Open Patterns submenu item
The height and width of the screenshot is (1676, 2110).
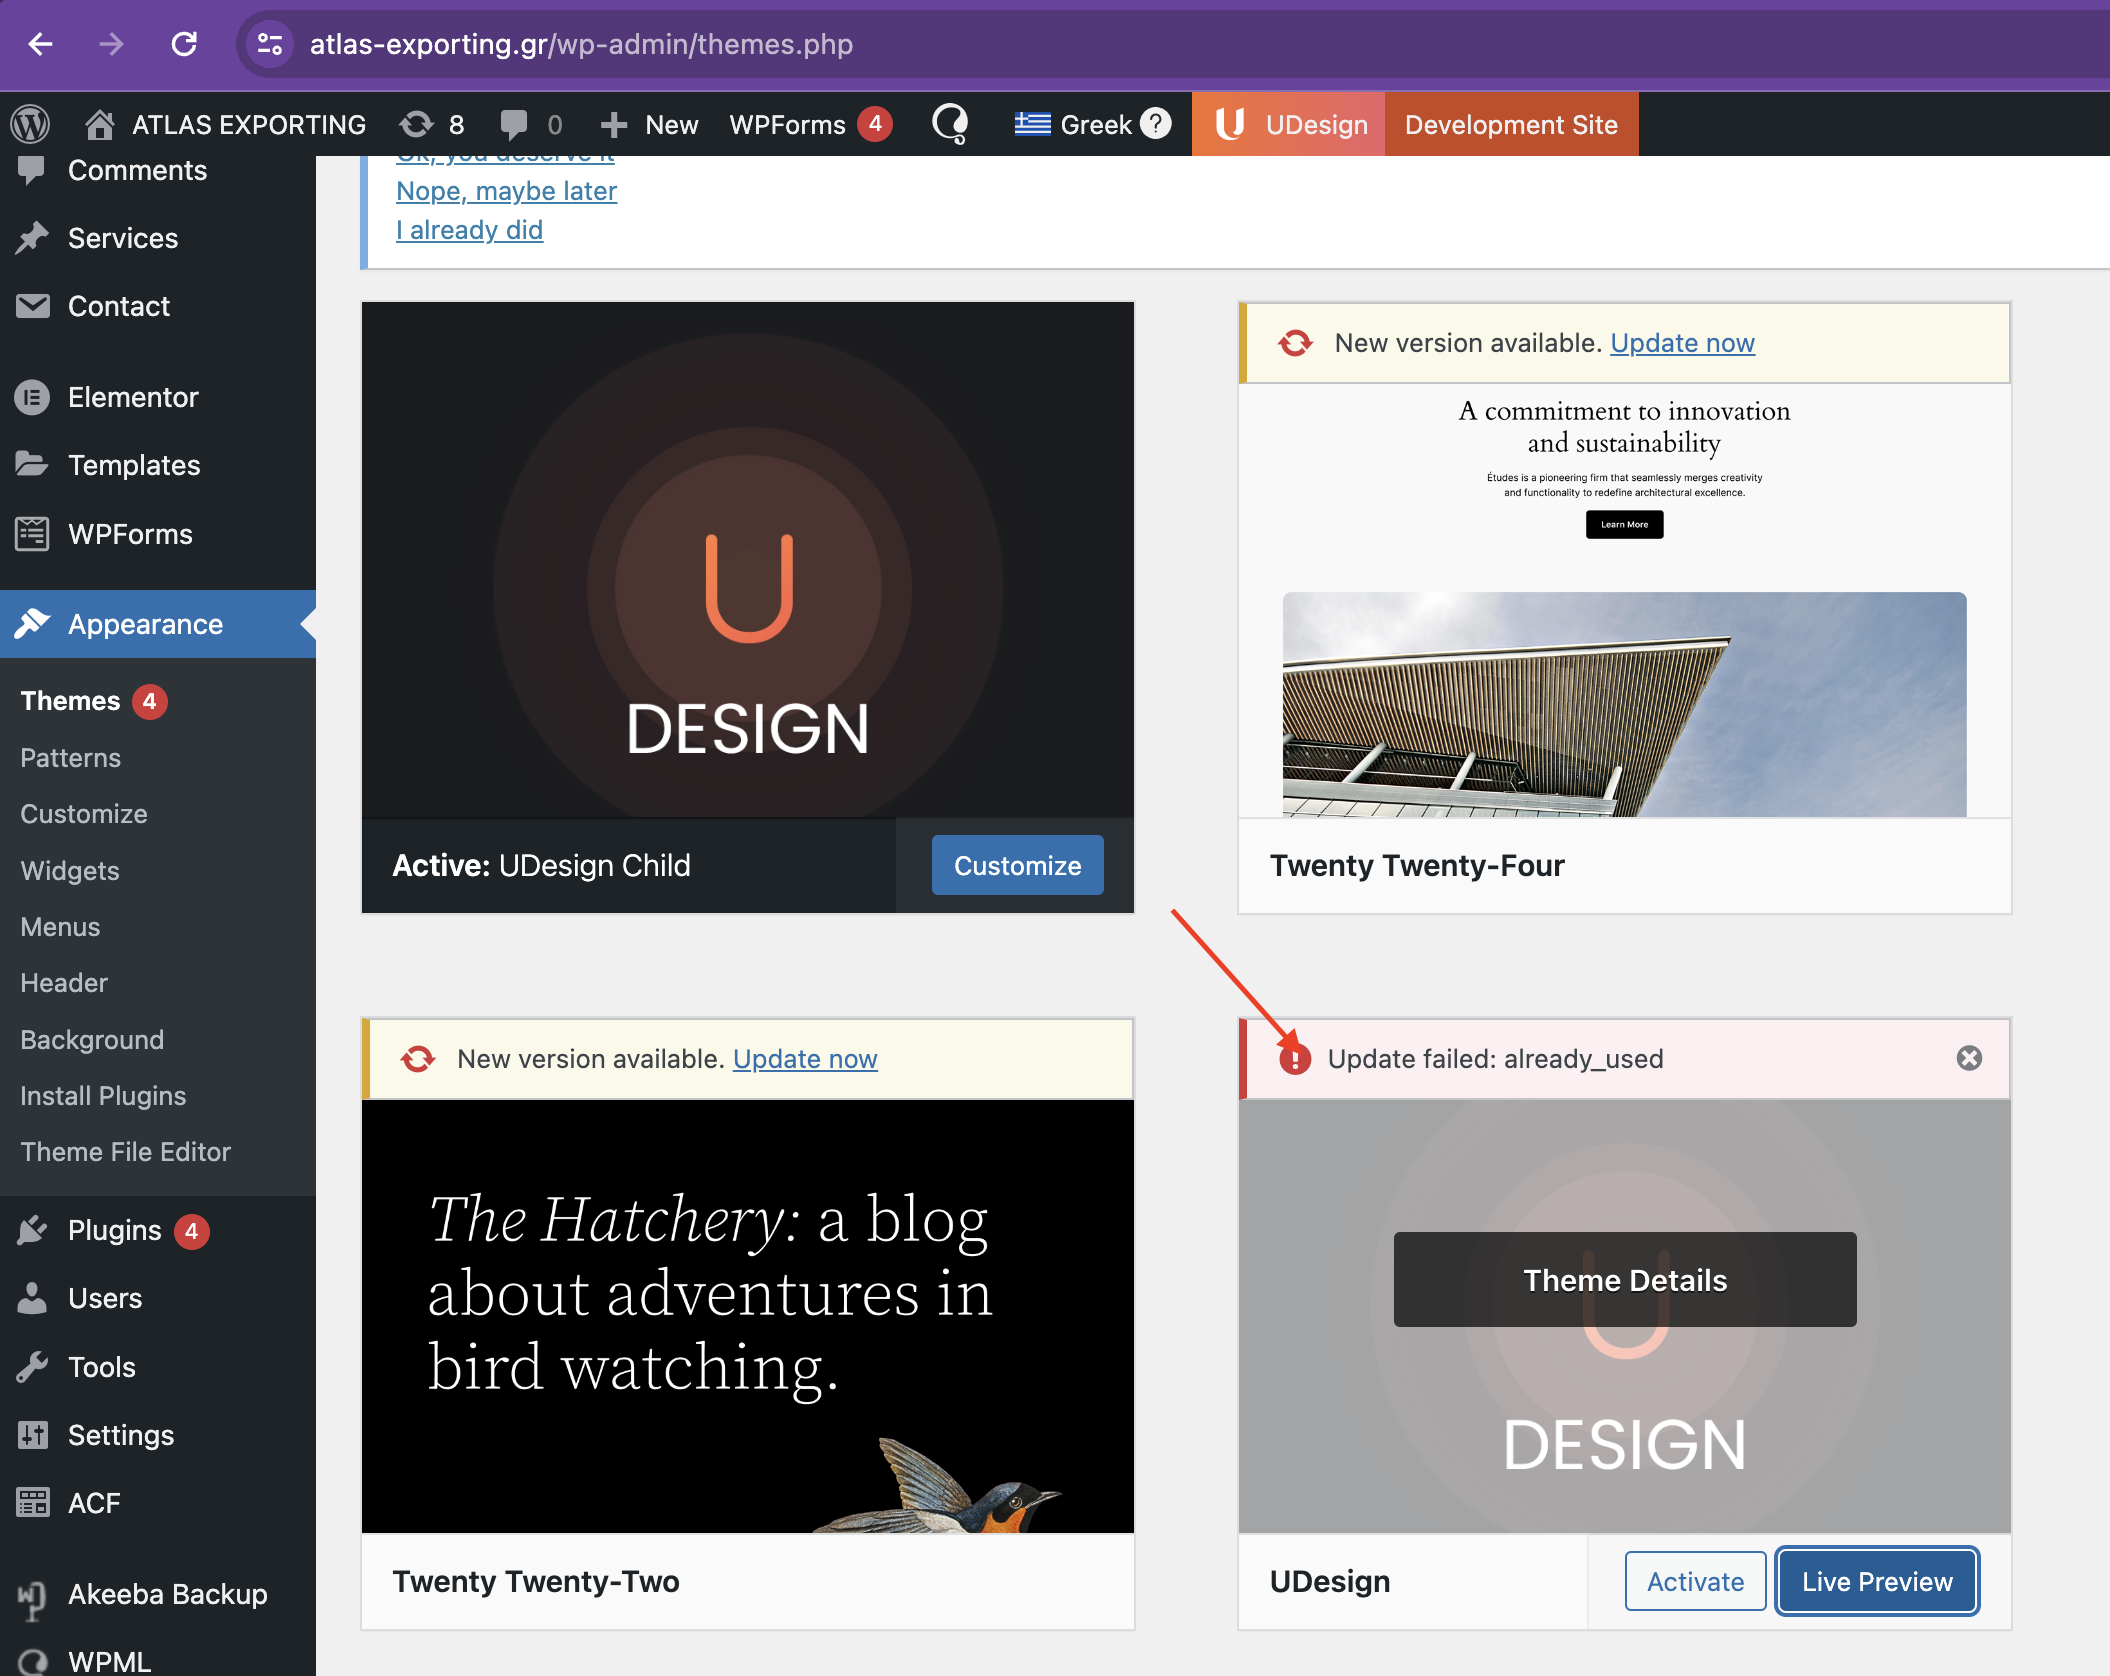(70, 758)
